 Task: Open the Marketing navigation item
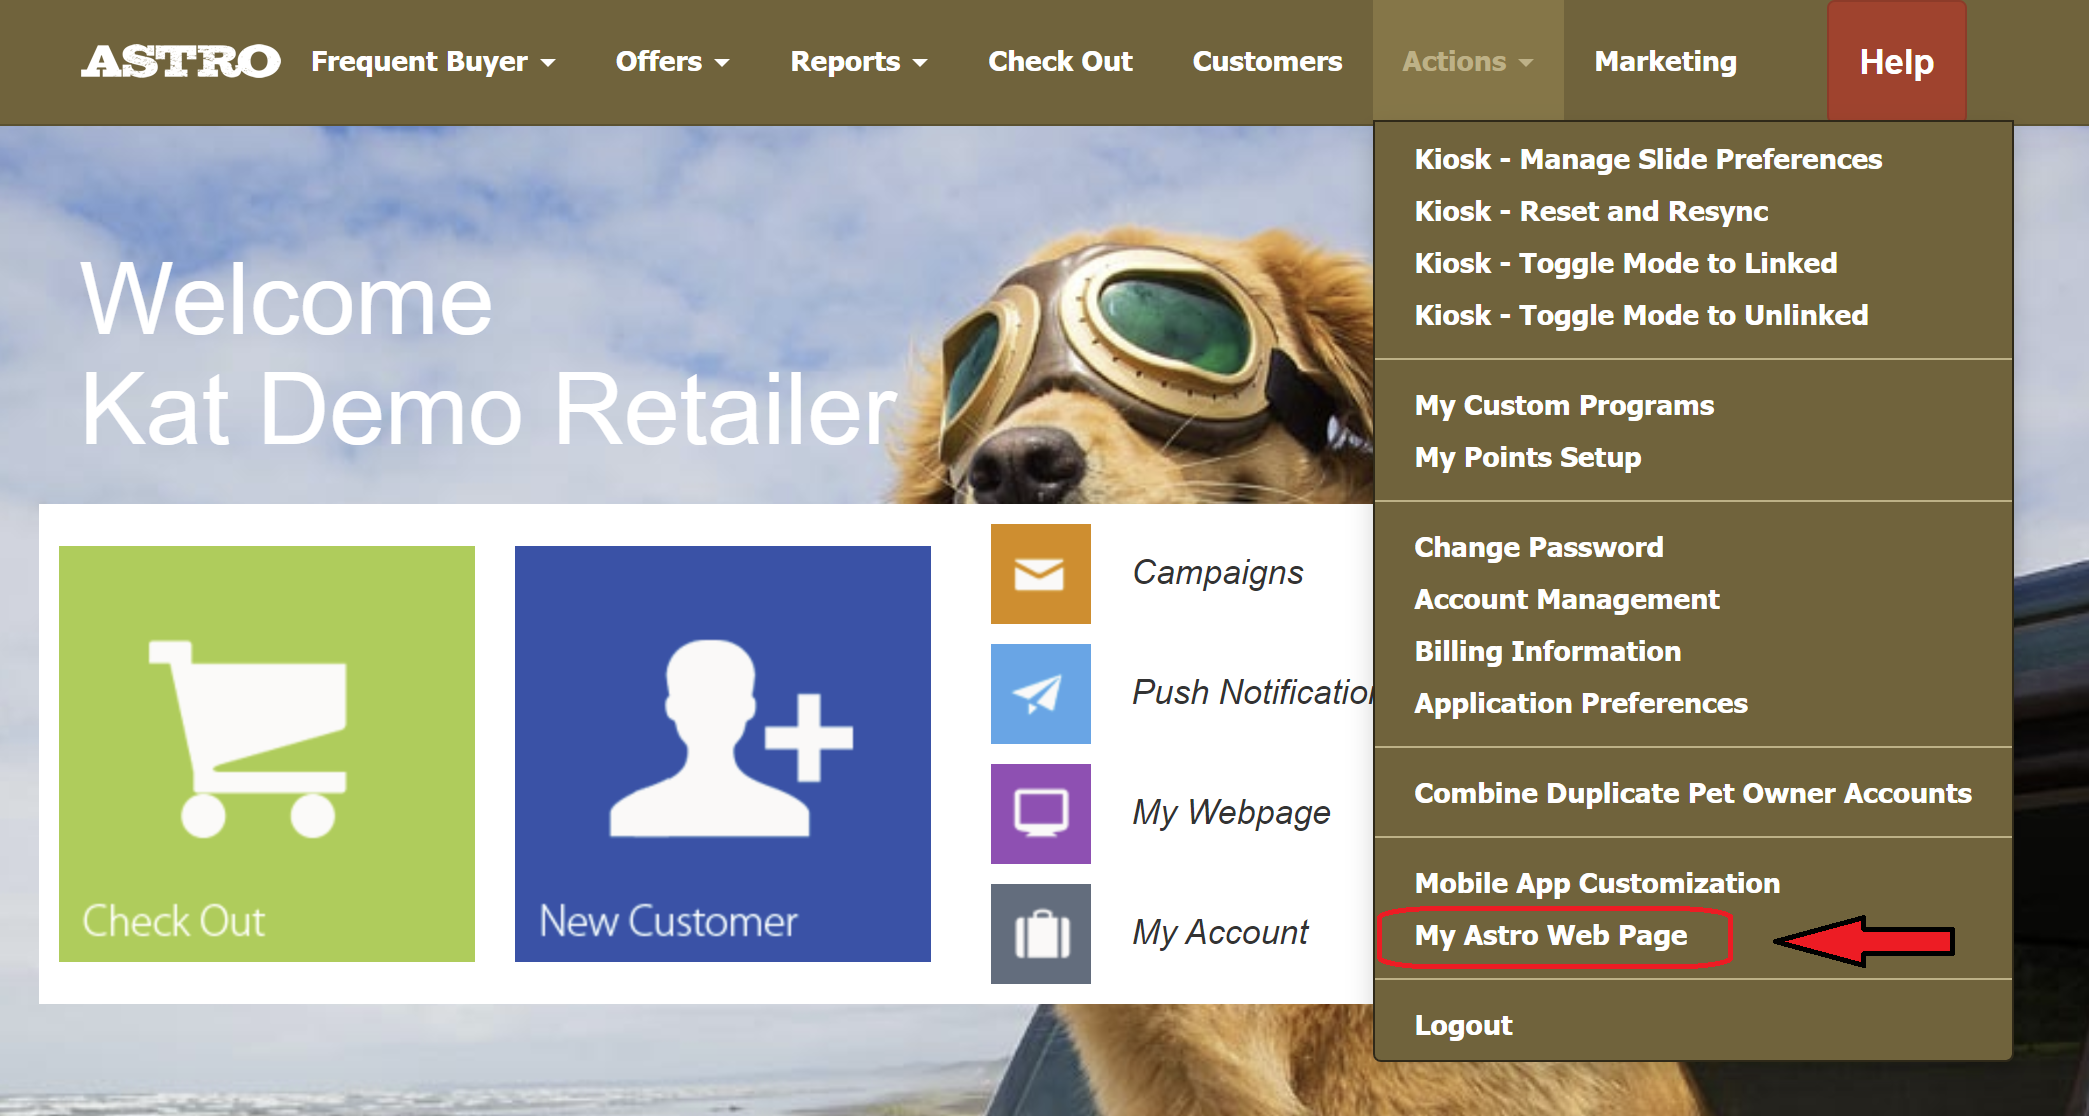[1665, 62]
